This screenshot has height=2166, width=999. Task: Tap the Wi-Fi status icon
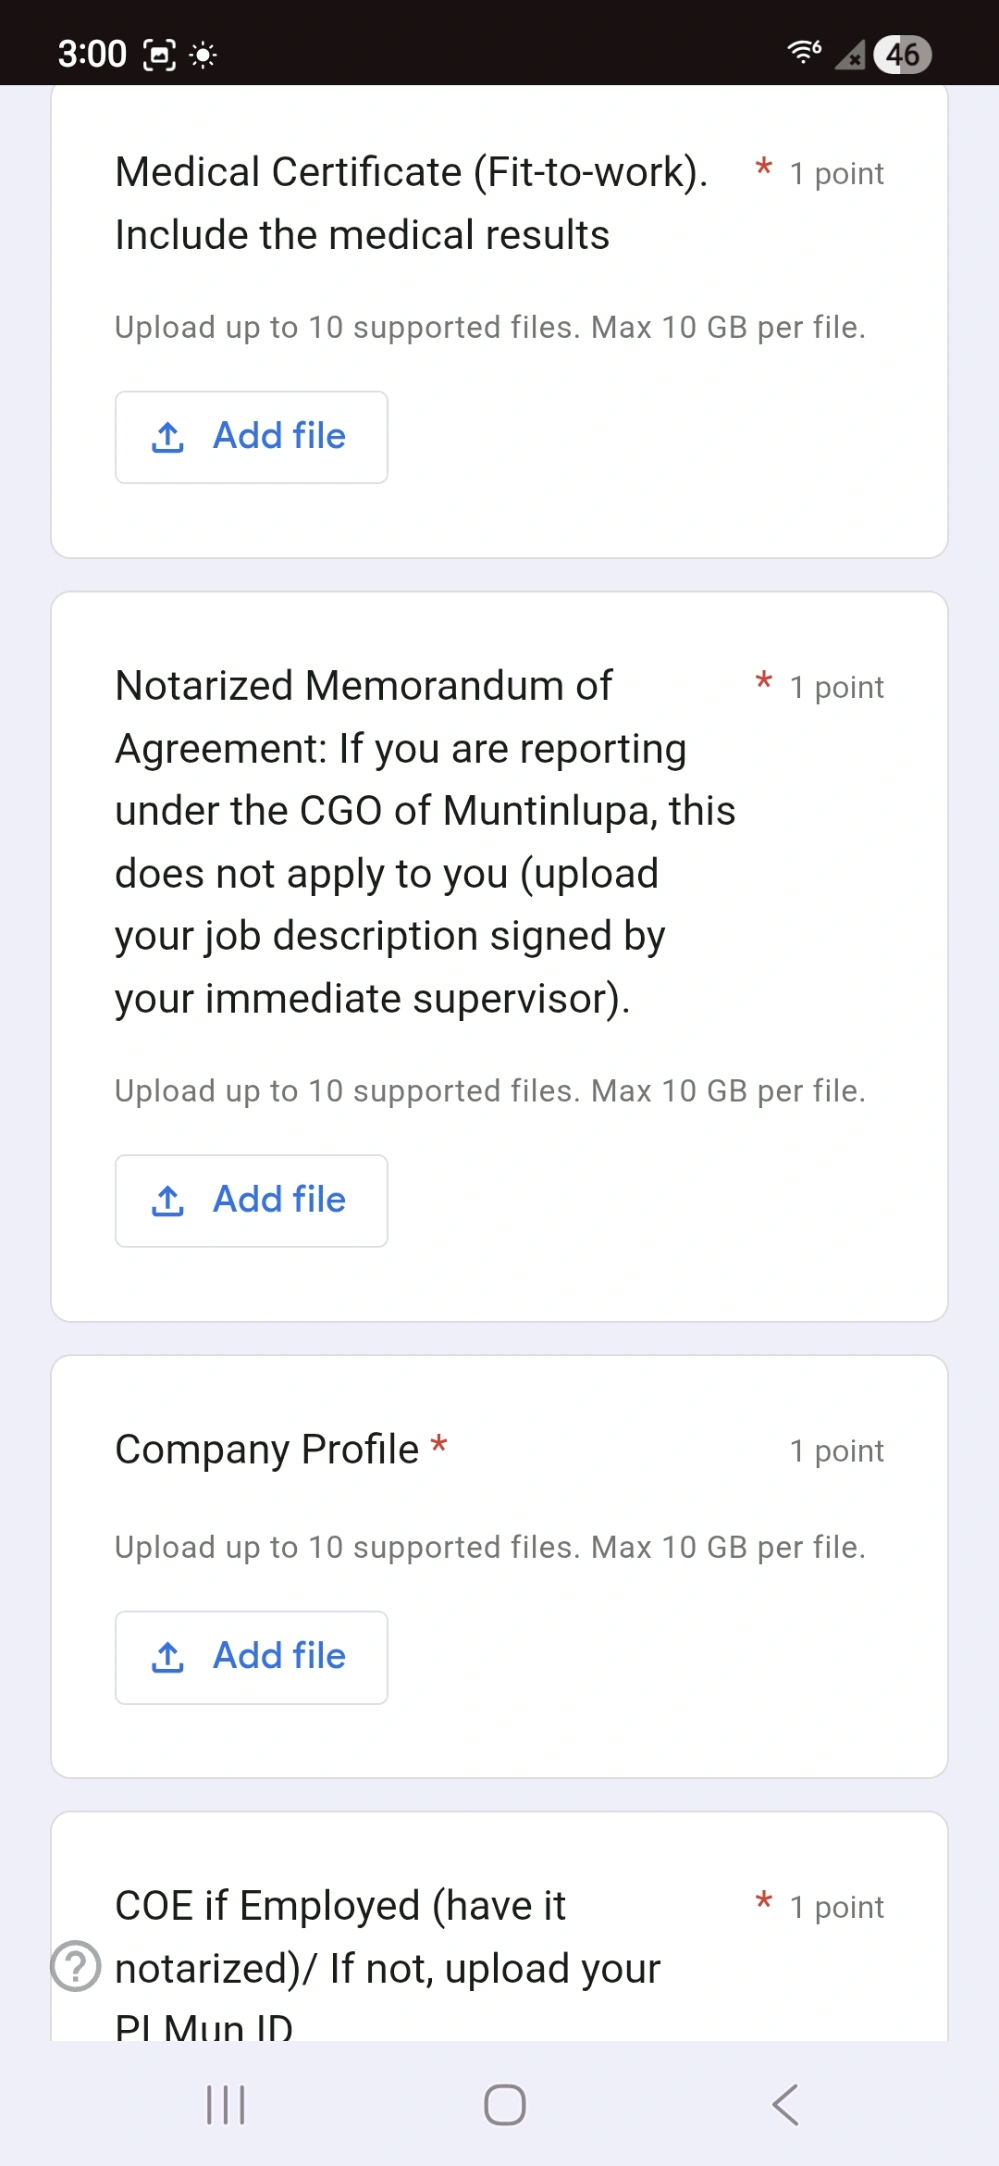[804, 52]
